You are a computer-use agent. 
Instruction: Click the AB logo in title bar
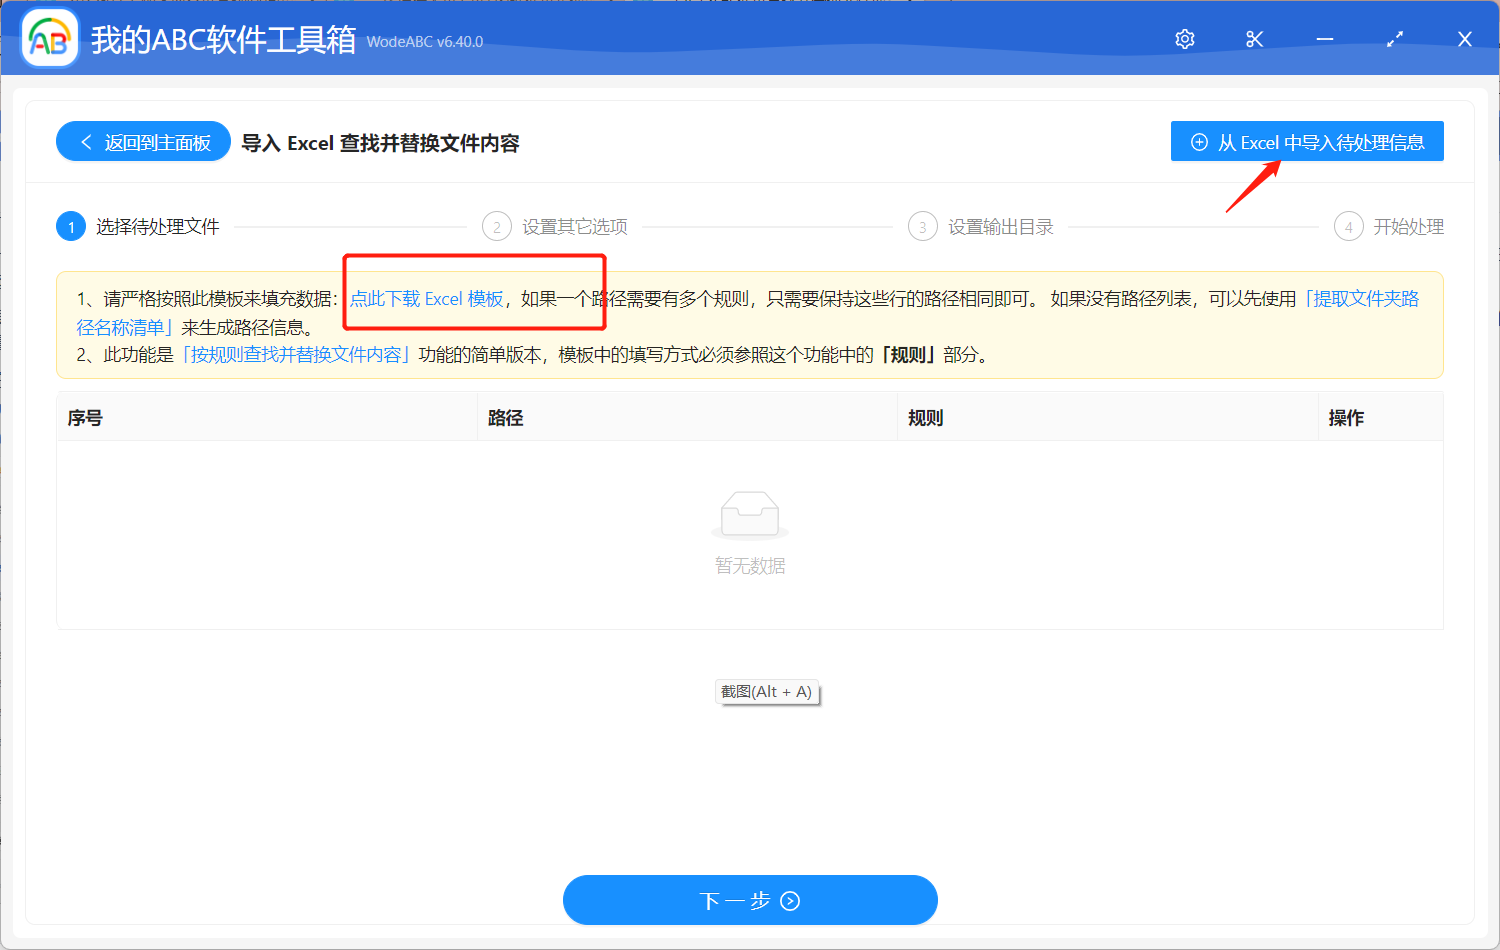tap(49, 38)
